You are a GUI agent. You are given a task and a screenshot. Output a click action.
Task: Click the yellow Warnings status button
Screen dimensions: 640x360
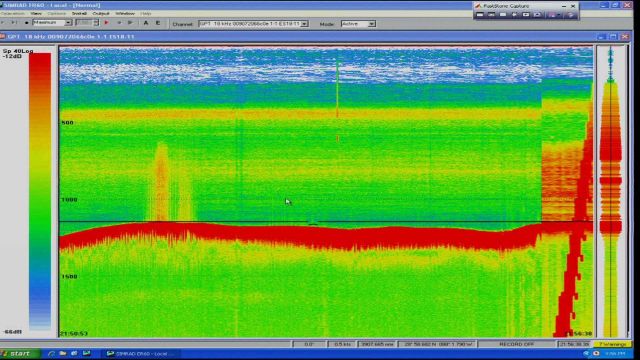612,344
